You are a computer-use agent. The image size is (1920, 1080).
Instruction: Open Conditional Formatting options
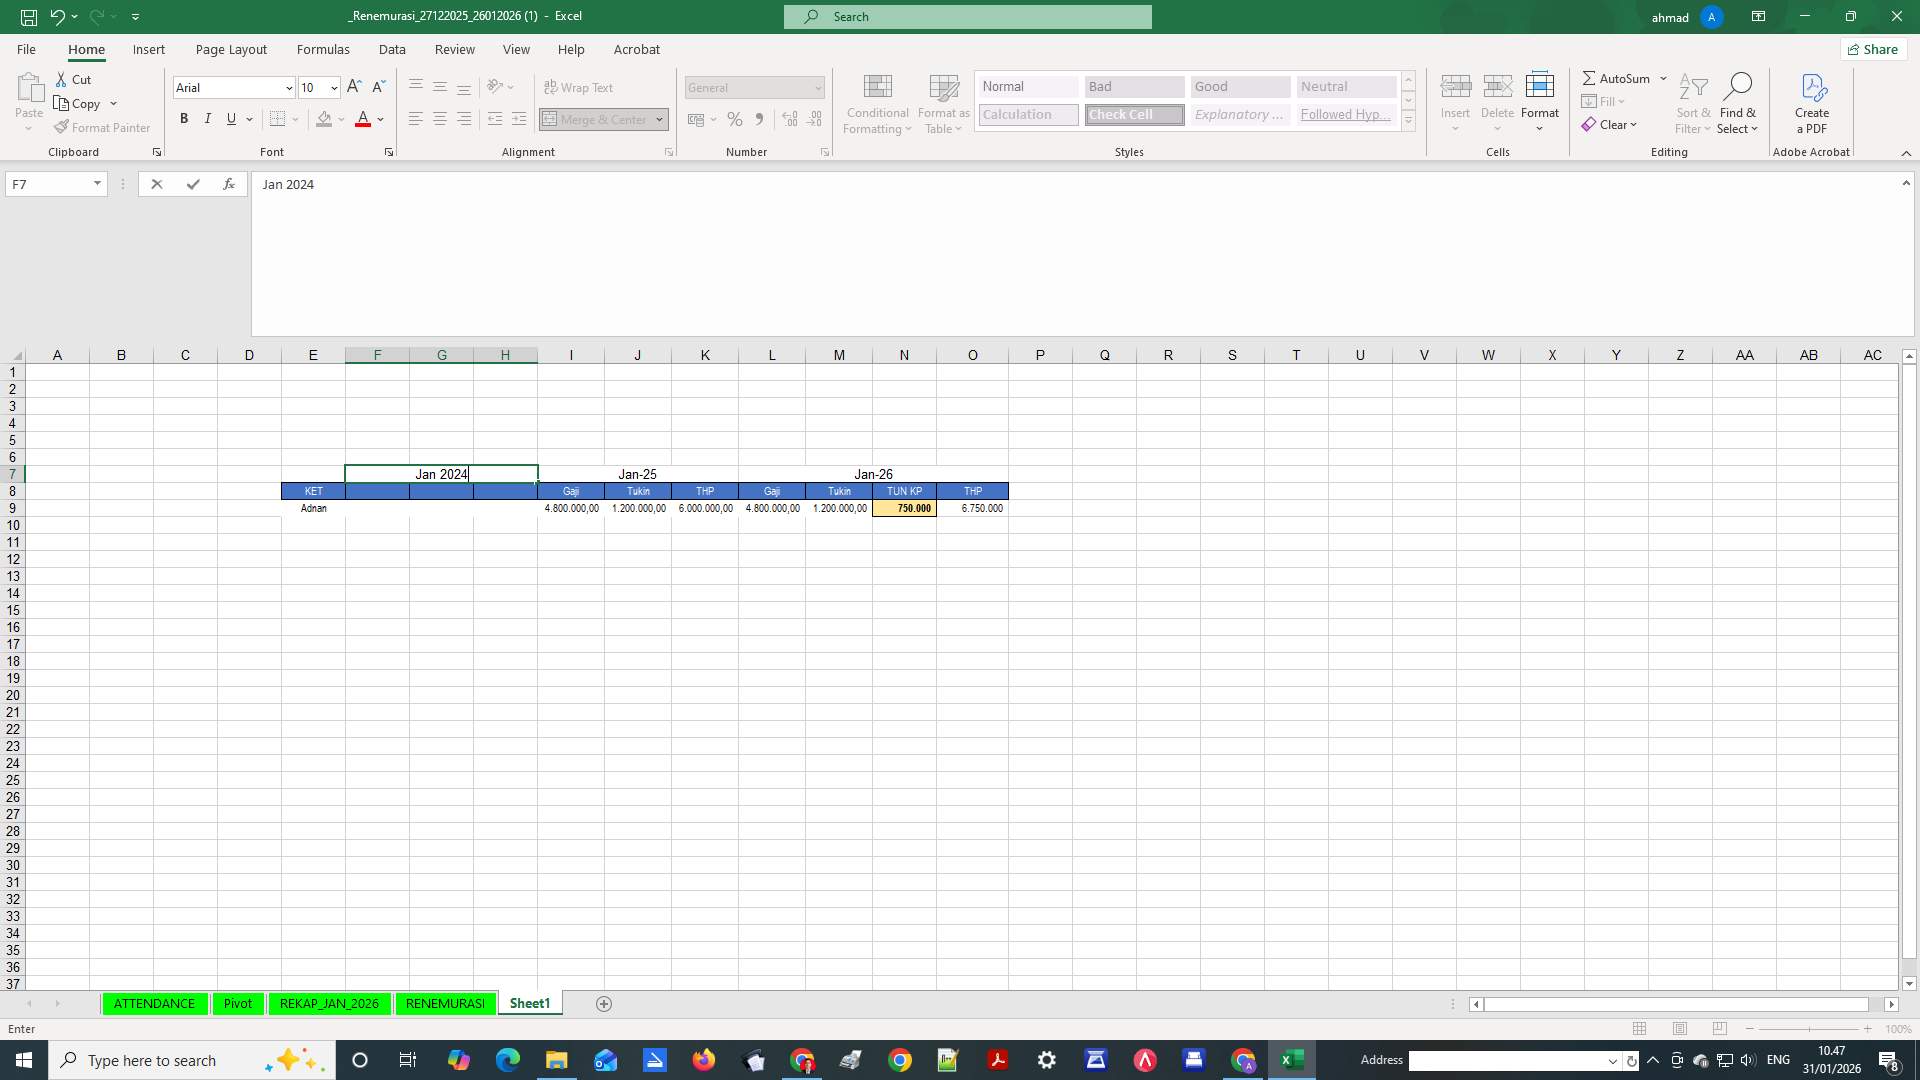pos(877,103)
